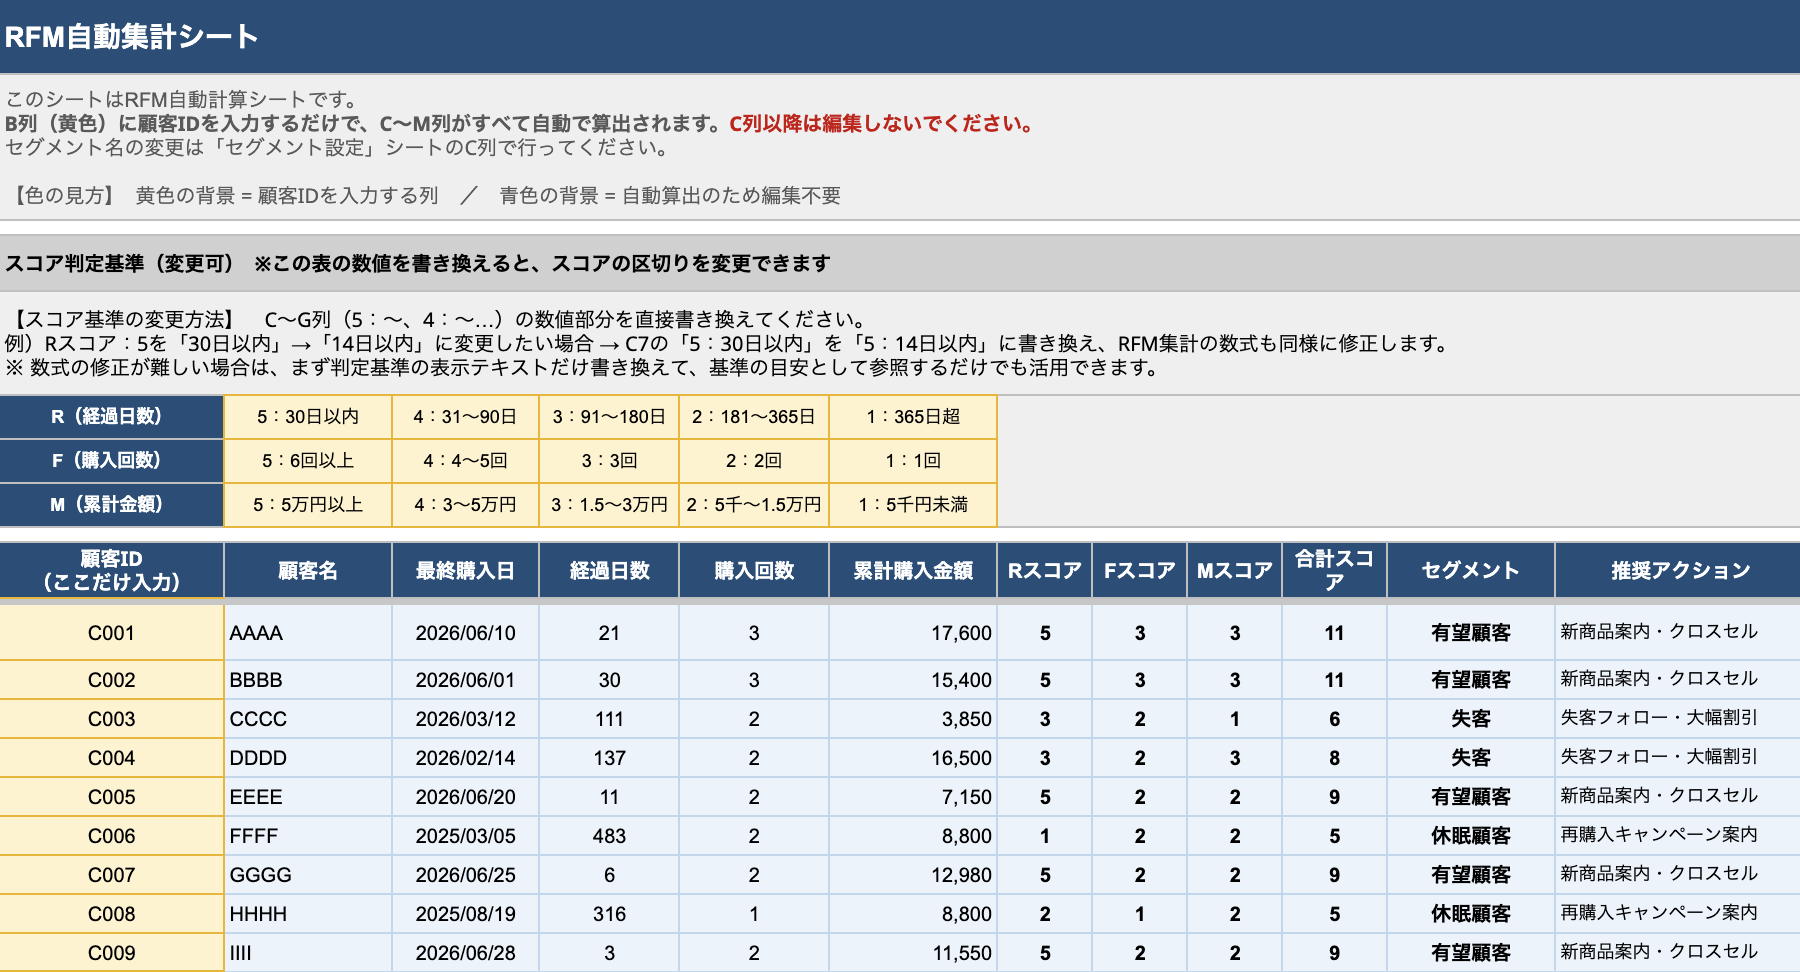
Task: Click the M（累計金額） label cell
Action: 111,505
